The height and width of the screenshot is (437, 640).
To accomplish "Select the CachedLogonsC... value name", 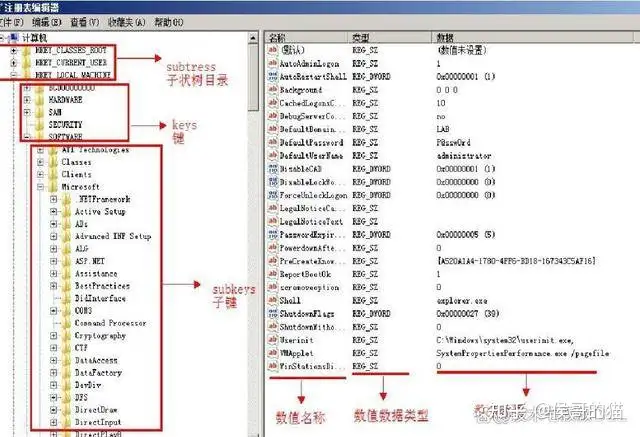I will pyautogui.click(x=312, y=103).
